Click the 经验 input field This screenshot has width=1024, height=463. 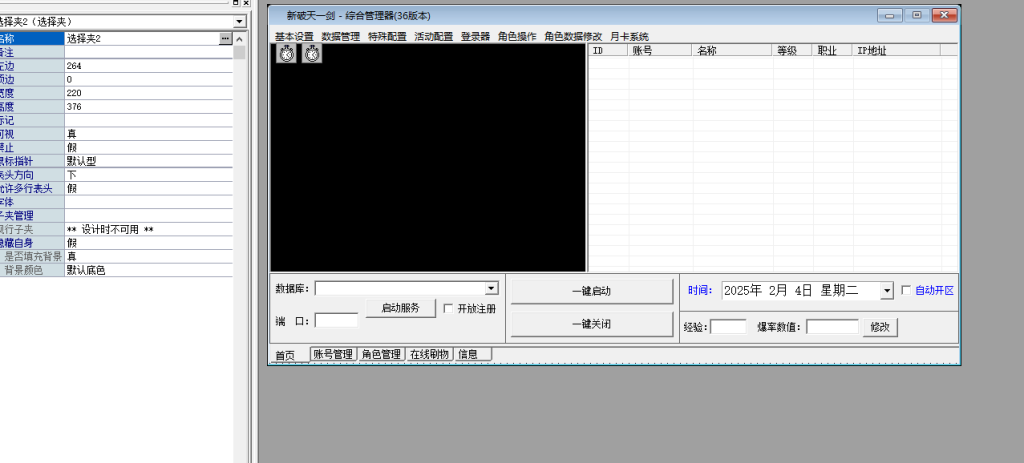[728, 327]
